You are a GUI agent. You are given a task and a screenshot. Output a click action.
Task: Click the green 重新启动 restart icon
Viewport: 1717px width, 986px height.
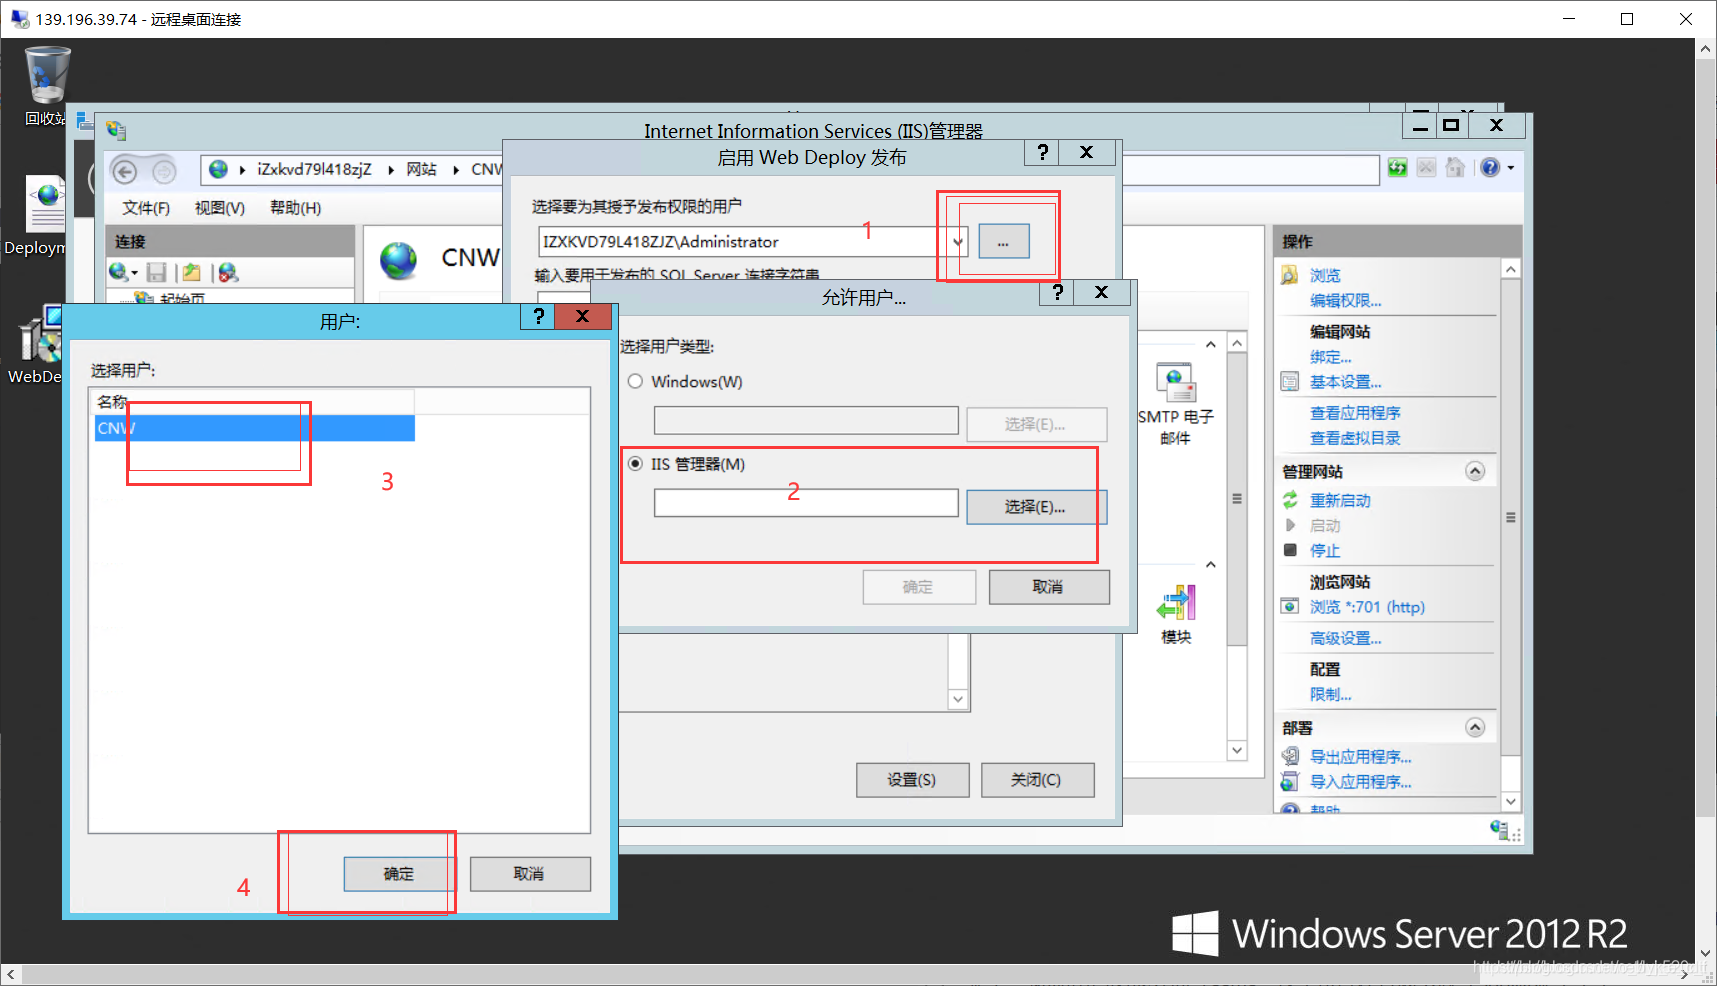coord(1290,500)
